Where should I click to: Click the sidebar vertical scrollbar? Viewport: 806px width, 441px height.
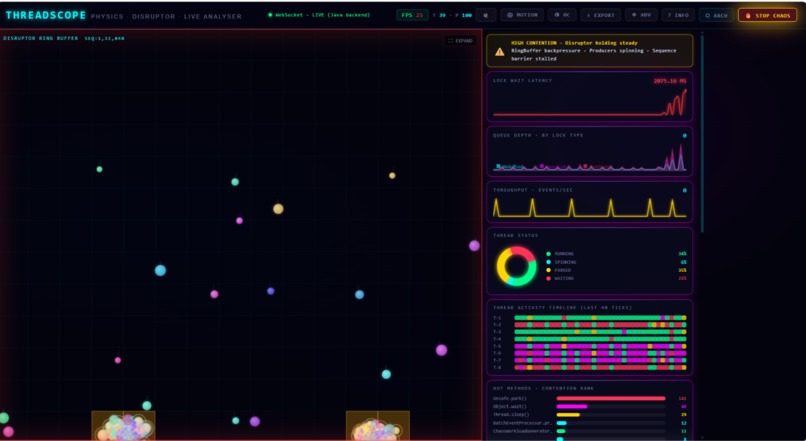pyautogui.click(x=702, y=134)
